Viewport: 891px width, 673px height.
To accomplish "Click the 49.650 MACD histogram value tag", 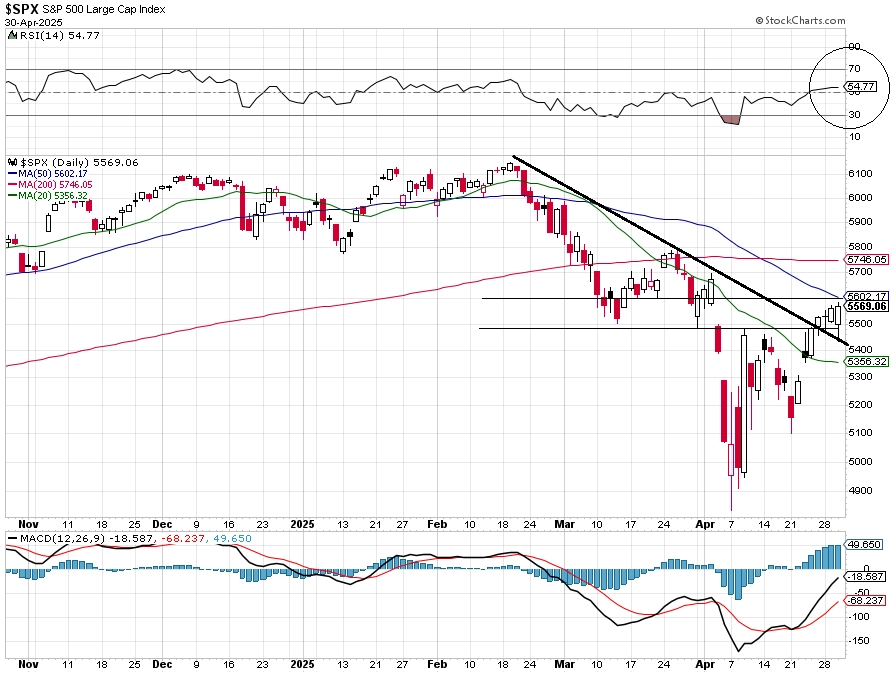I will [863, 545].
